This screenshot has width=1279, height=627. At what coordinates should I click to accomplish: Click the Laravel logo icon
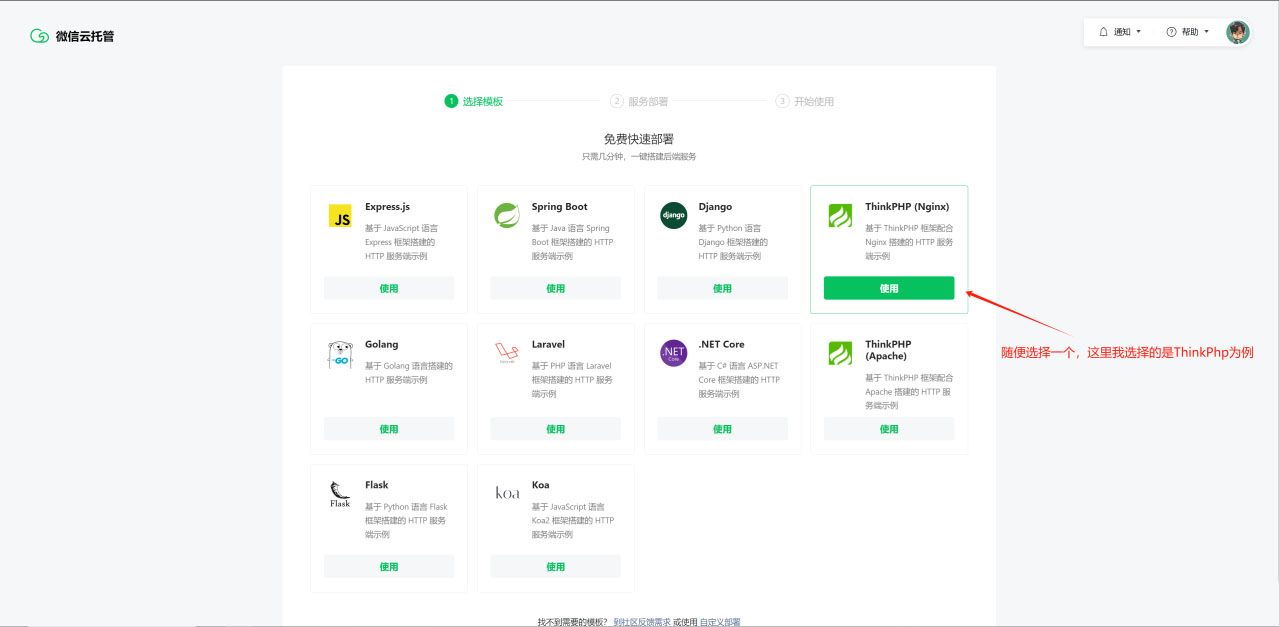[x=507, y=353]
